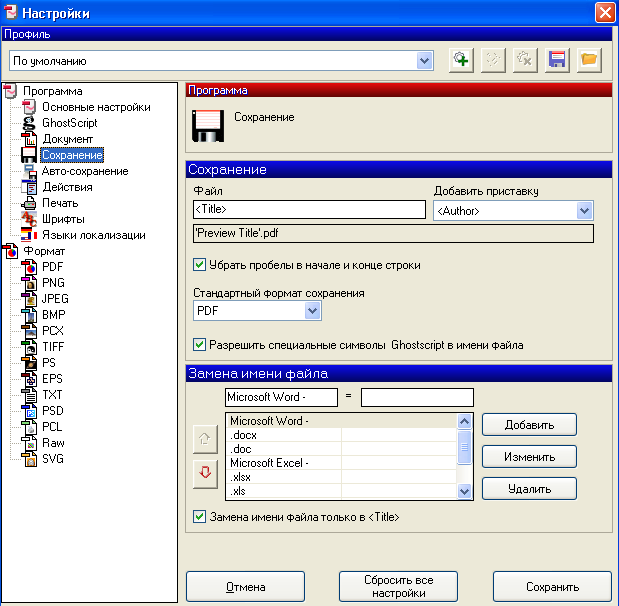Click the BMP format icon

(x=29, y=315)
